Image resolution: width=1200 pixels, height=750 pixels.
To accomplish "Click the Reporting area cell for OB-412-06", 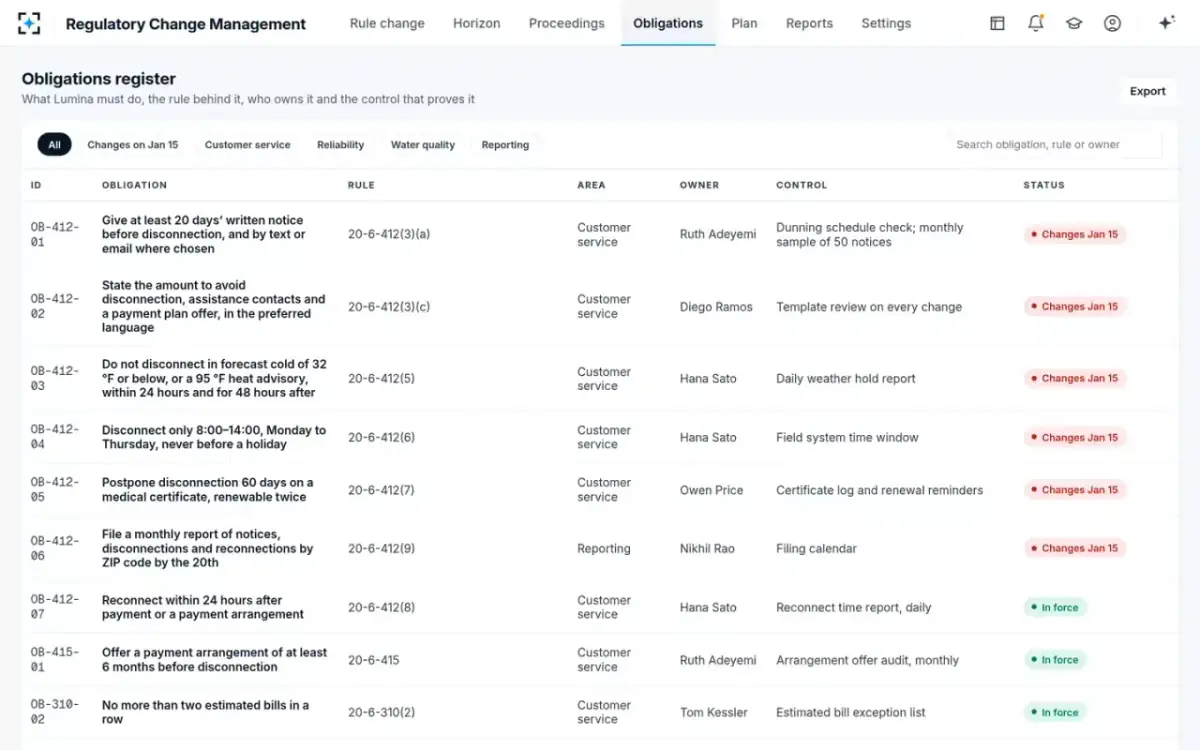I will click(603, 548).
